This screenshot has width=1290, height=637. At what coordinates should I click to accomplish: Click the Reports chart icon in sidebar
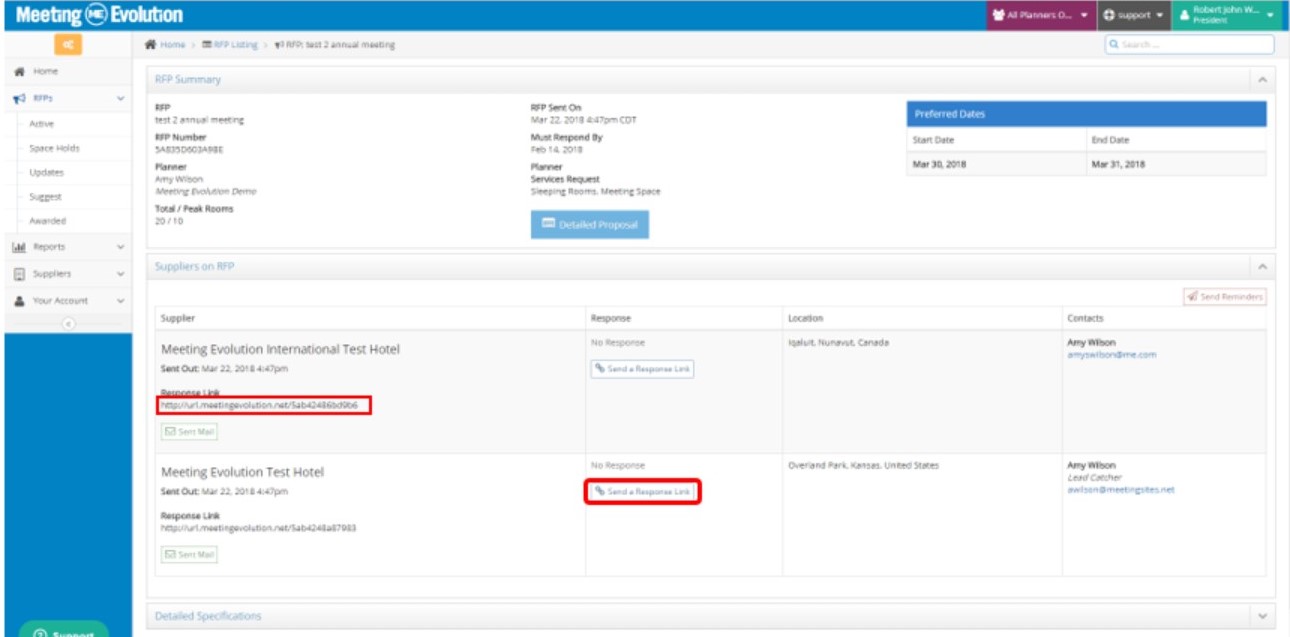19,247
